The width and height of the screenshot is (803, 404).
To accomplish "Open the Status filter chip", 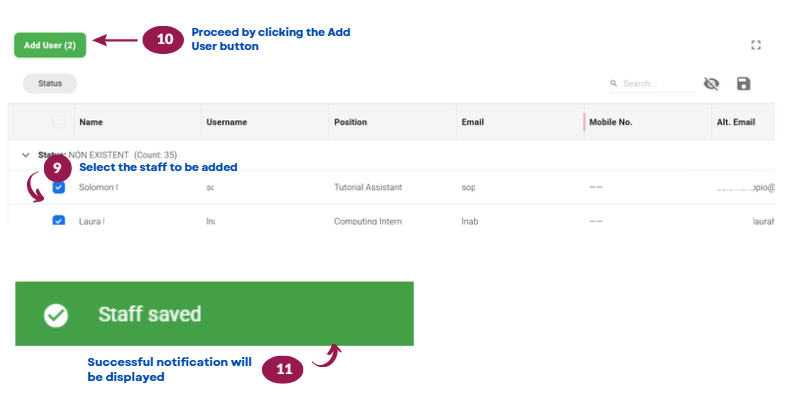I will 50,83.
